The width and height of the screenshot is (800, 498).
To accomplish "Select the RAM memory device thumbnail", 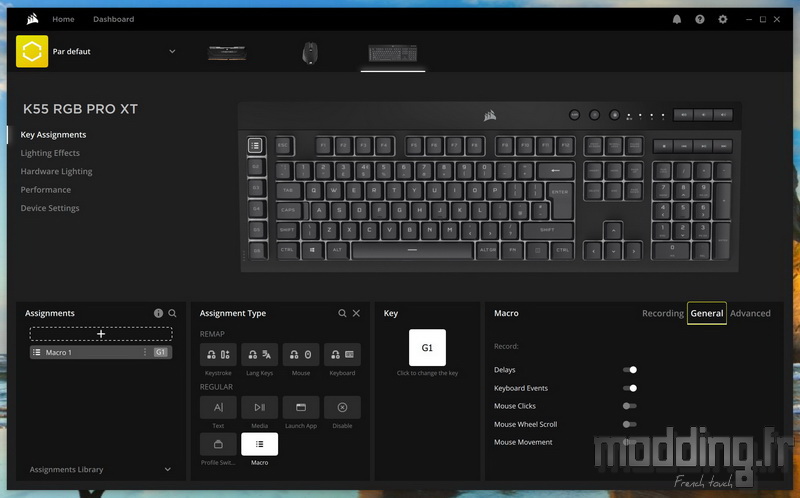I will (x=227, y=53).
